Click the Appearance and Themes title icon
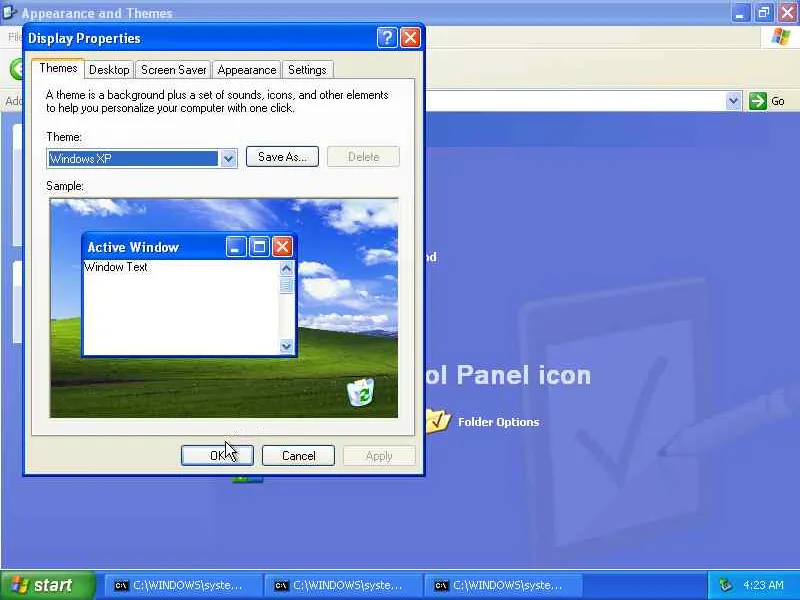The image size is (800, 600). [x=9, y=12]
